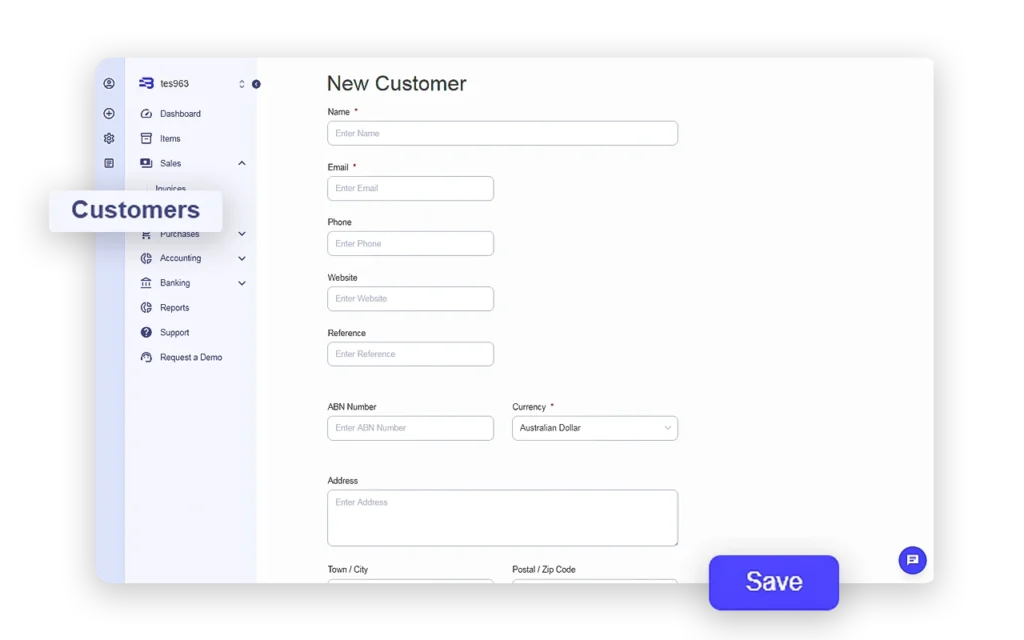Screen dimensions: 1024x640
Task: Select Request a Demo menu item
Action: click(191, 357)
